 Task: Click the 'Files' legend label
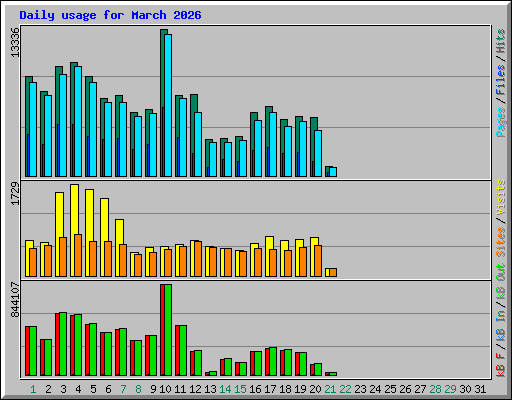tap(501, 80)
